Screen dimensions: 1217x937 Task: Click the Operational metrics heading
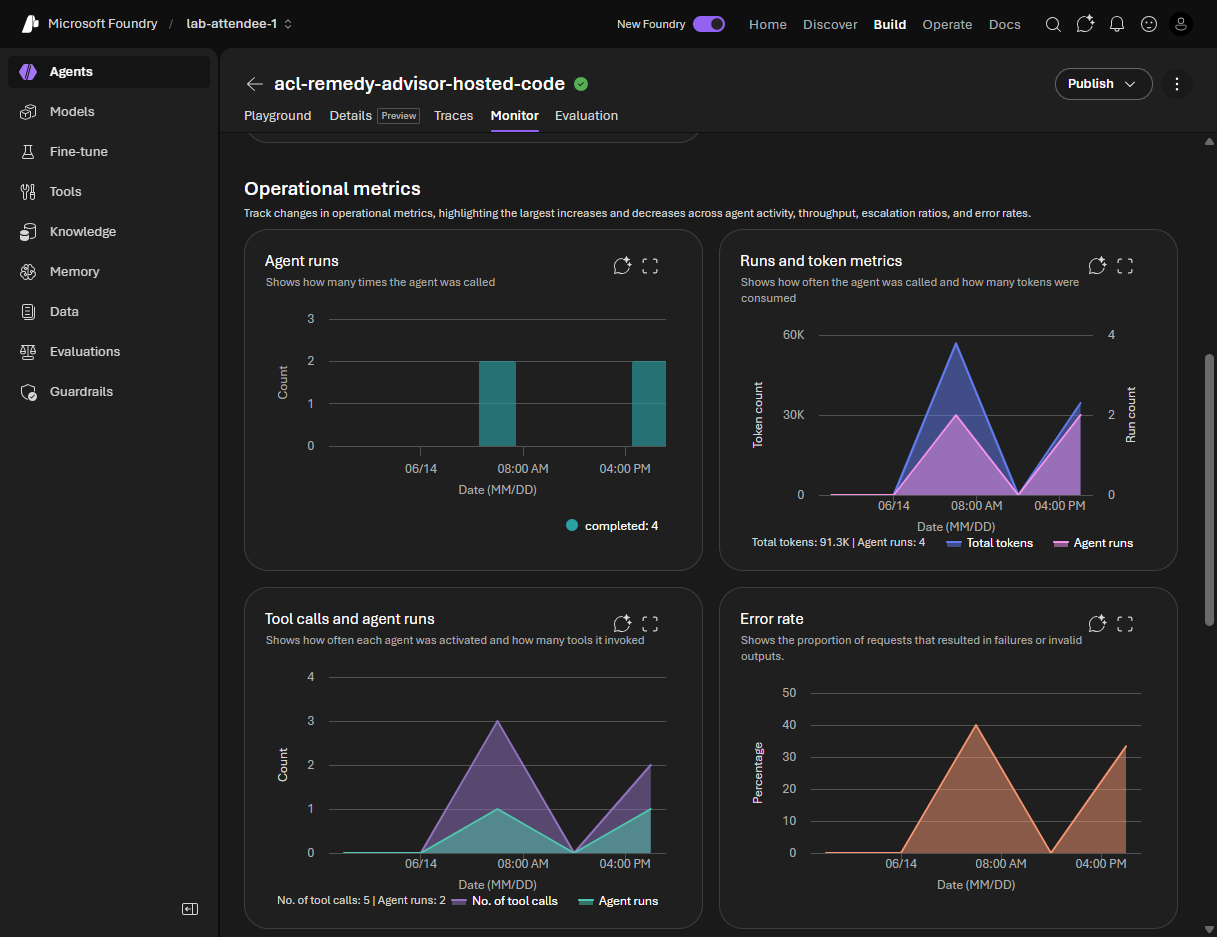point(332,189)
